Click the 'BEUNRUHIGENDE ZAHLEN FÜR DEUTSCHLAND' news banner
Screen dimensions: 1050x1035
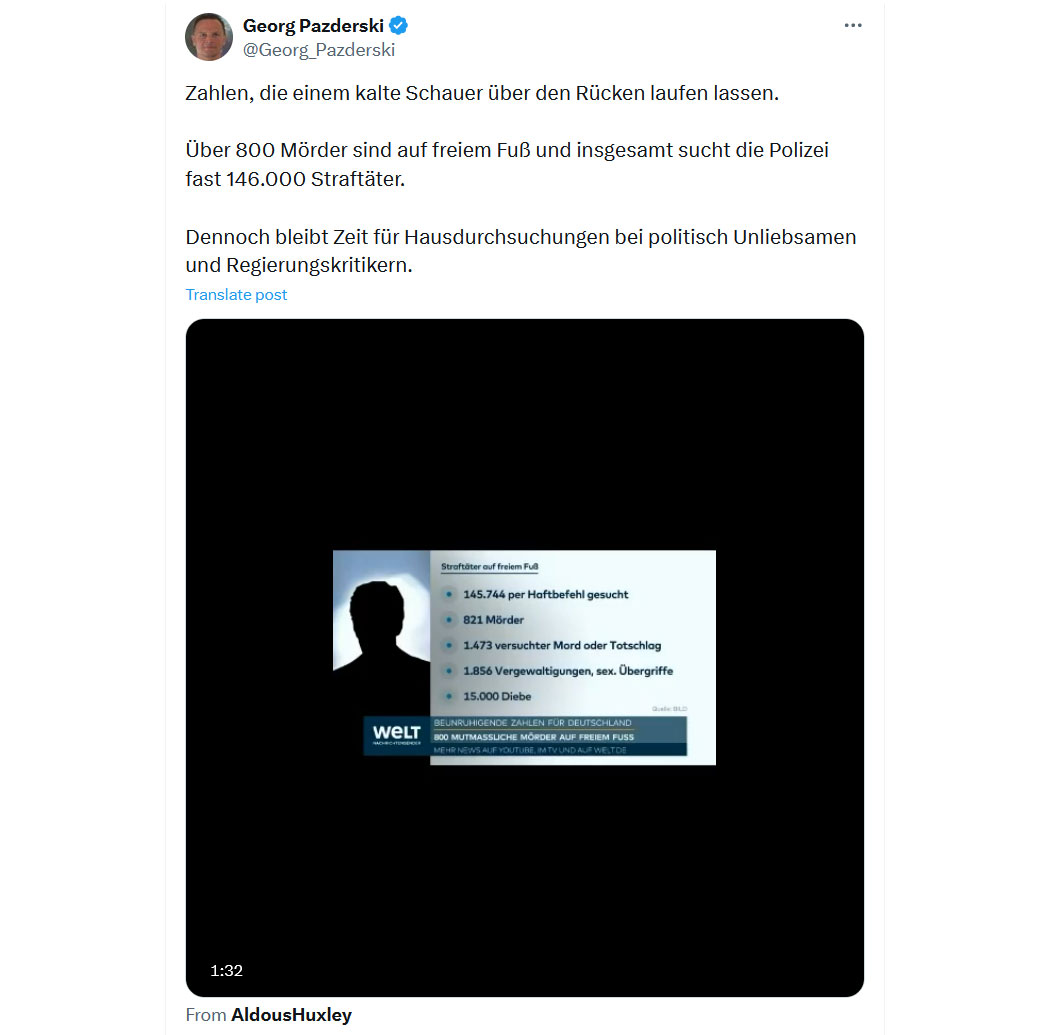pyautogui.click(x=532, y=723)
